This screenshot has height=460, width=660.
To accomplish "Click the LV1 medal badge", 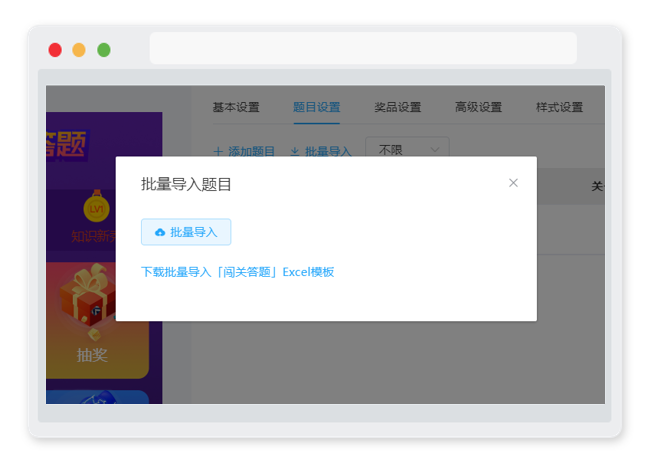I will click(96, 207).
